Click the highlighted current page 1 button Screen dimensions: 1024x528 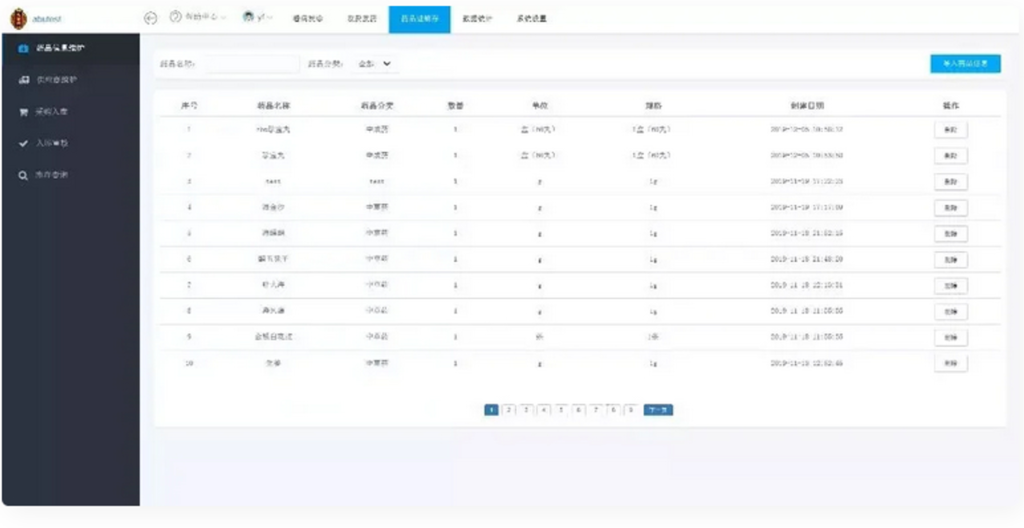click(x=492, y=410)
